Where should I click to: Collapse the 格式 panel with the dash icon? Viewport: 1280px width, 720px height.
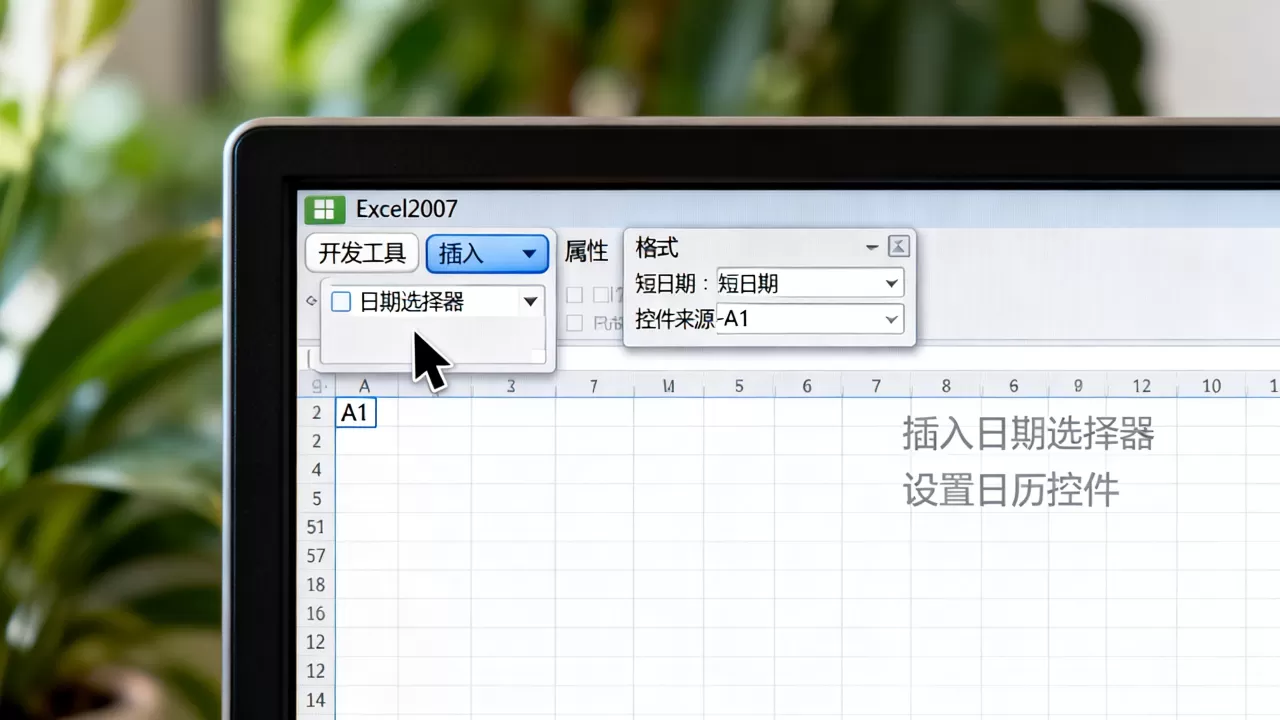pos(872,247)
